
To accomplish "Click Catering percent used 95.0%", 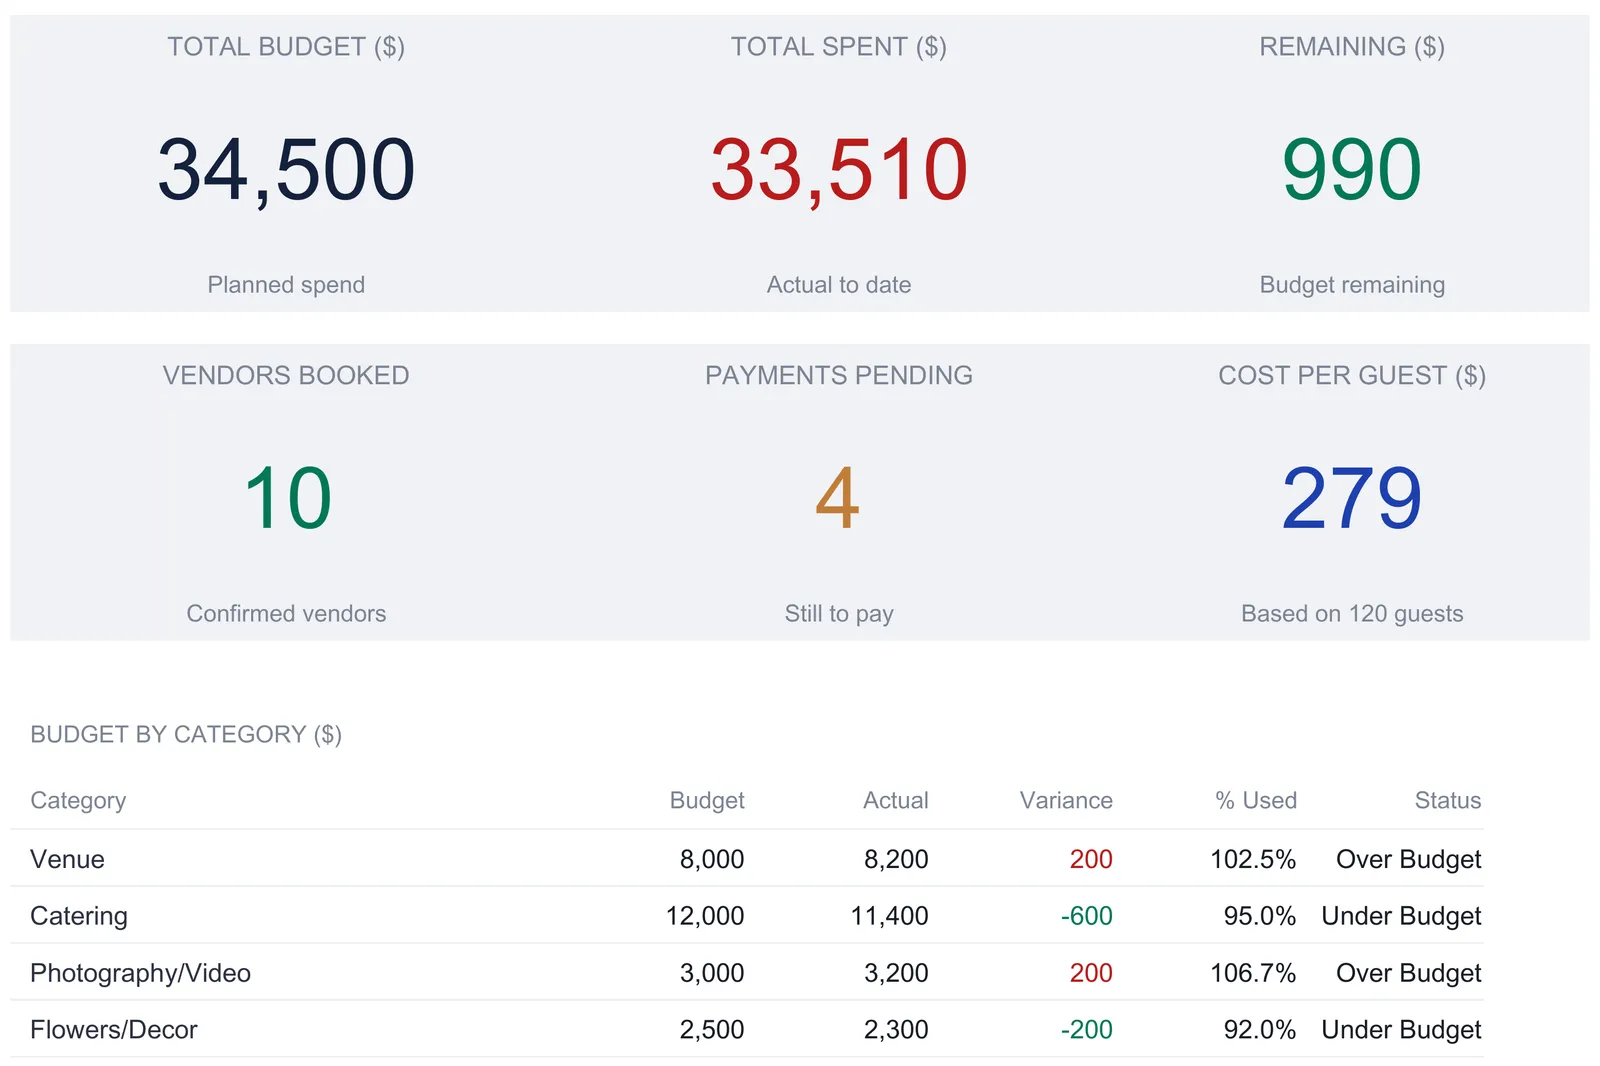I will coord(1260,916).
